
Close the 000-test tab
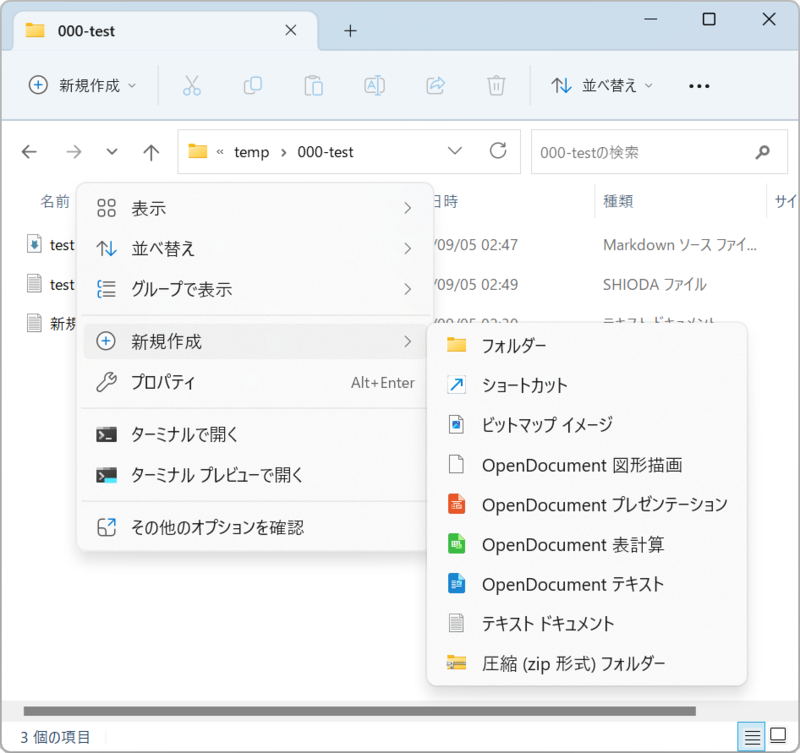coord(291,31)
